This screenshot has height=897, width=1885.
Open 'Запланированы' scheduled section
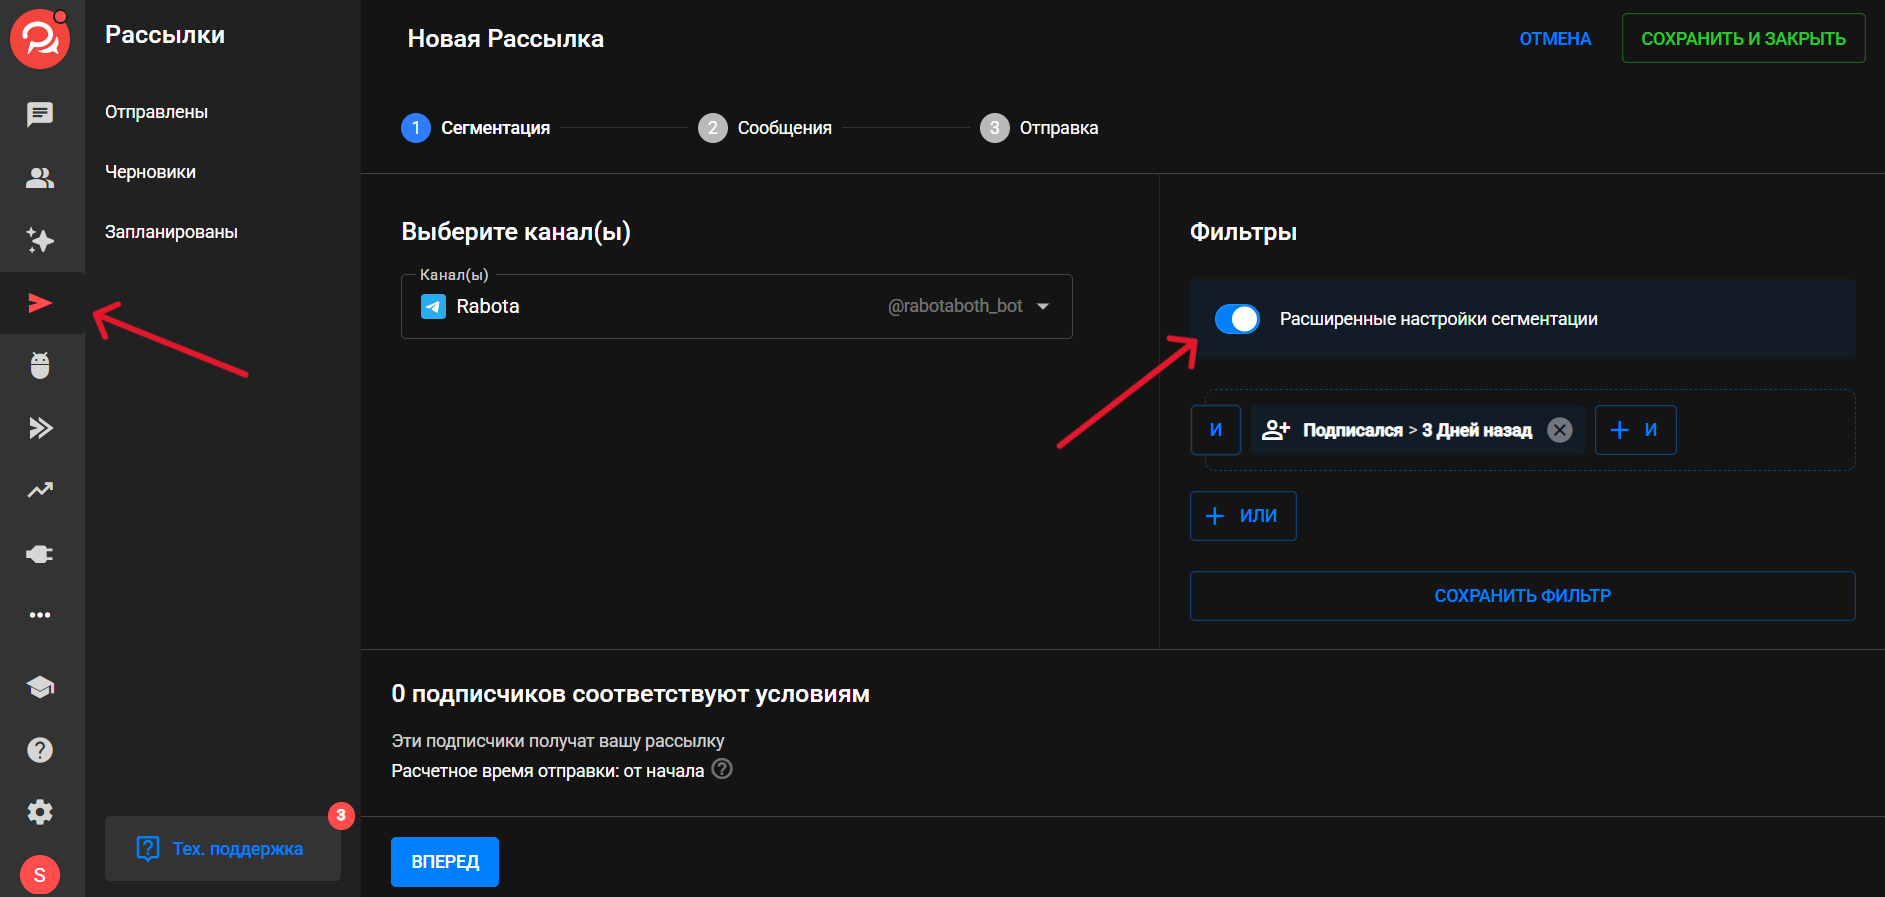pos(171,232)
